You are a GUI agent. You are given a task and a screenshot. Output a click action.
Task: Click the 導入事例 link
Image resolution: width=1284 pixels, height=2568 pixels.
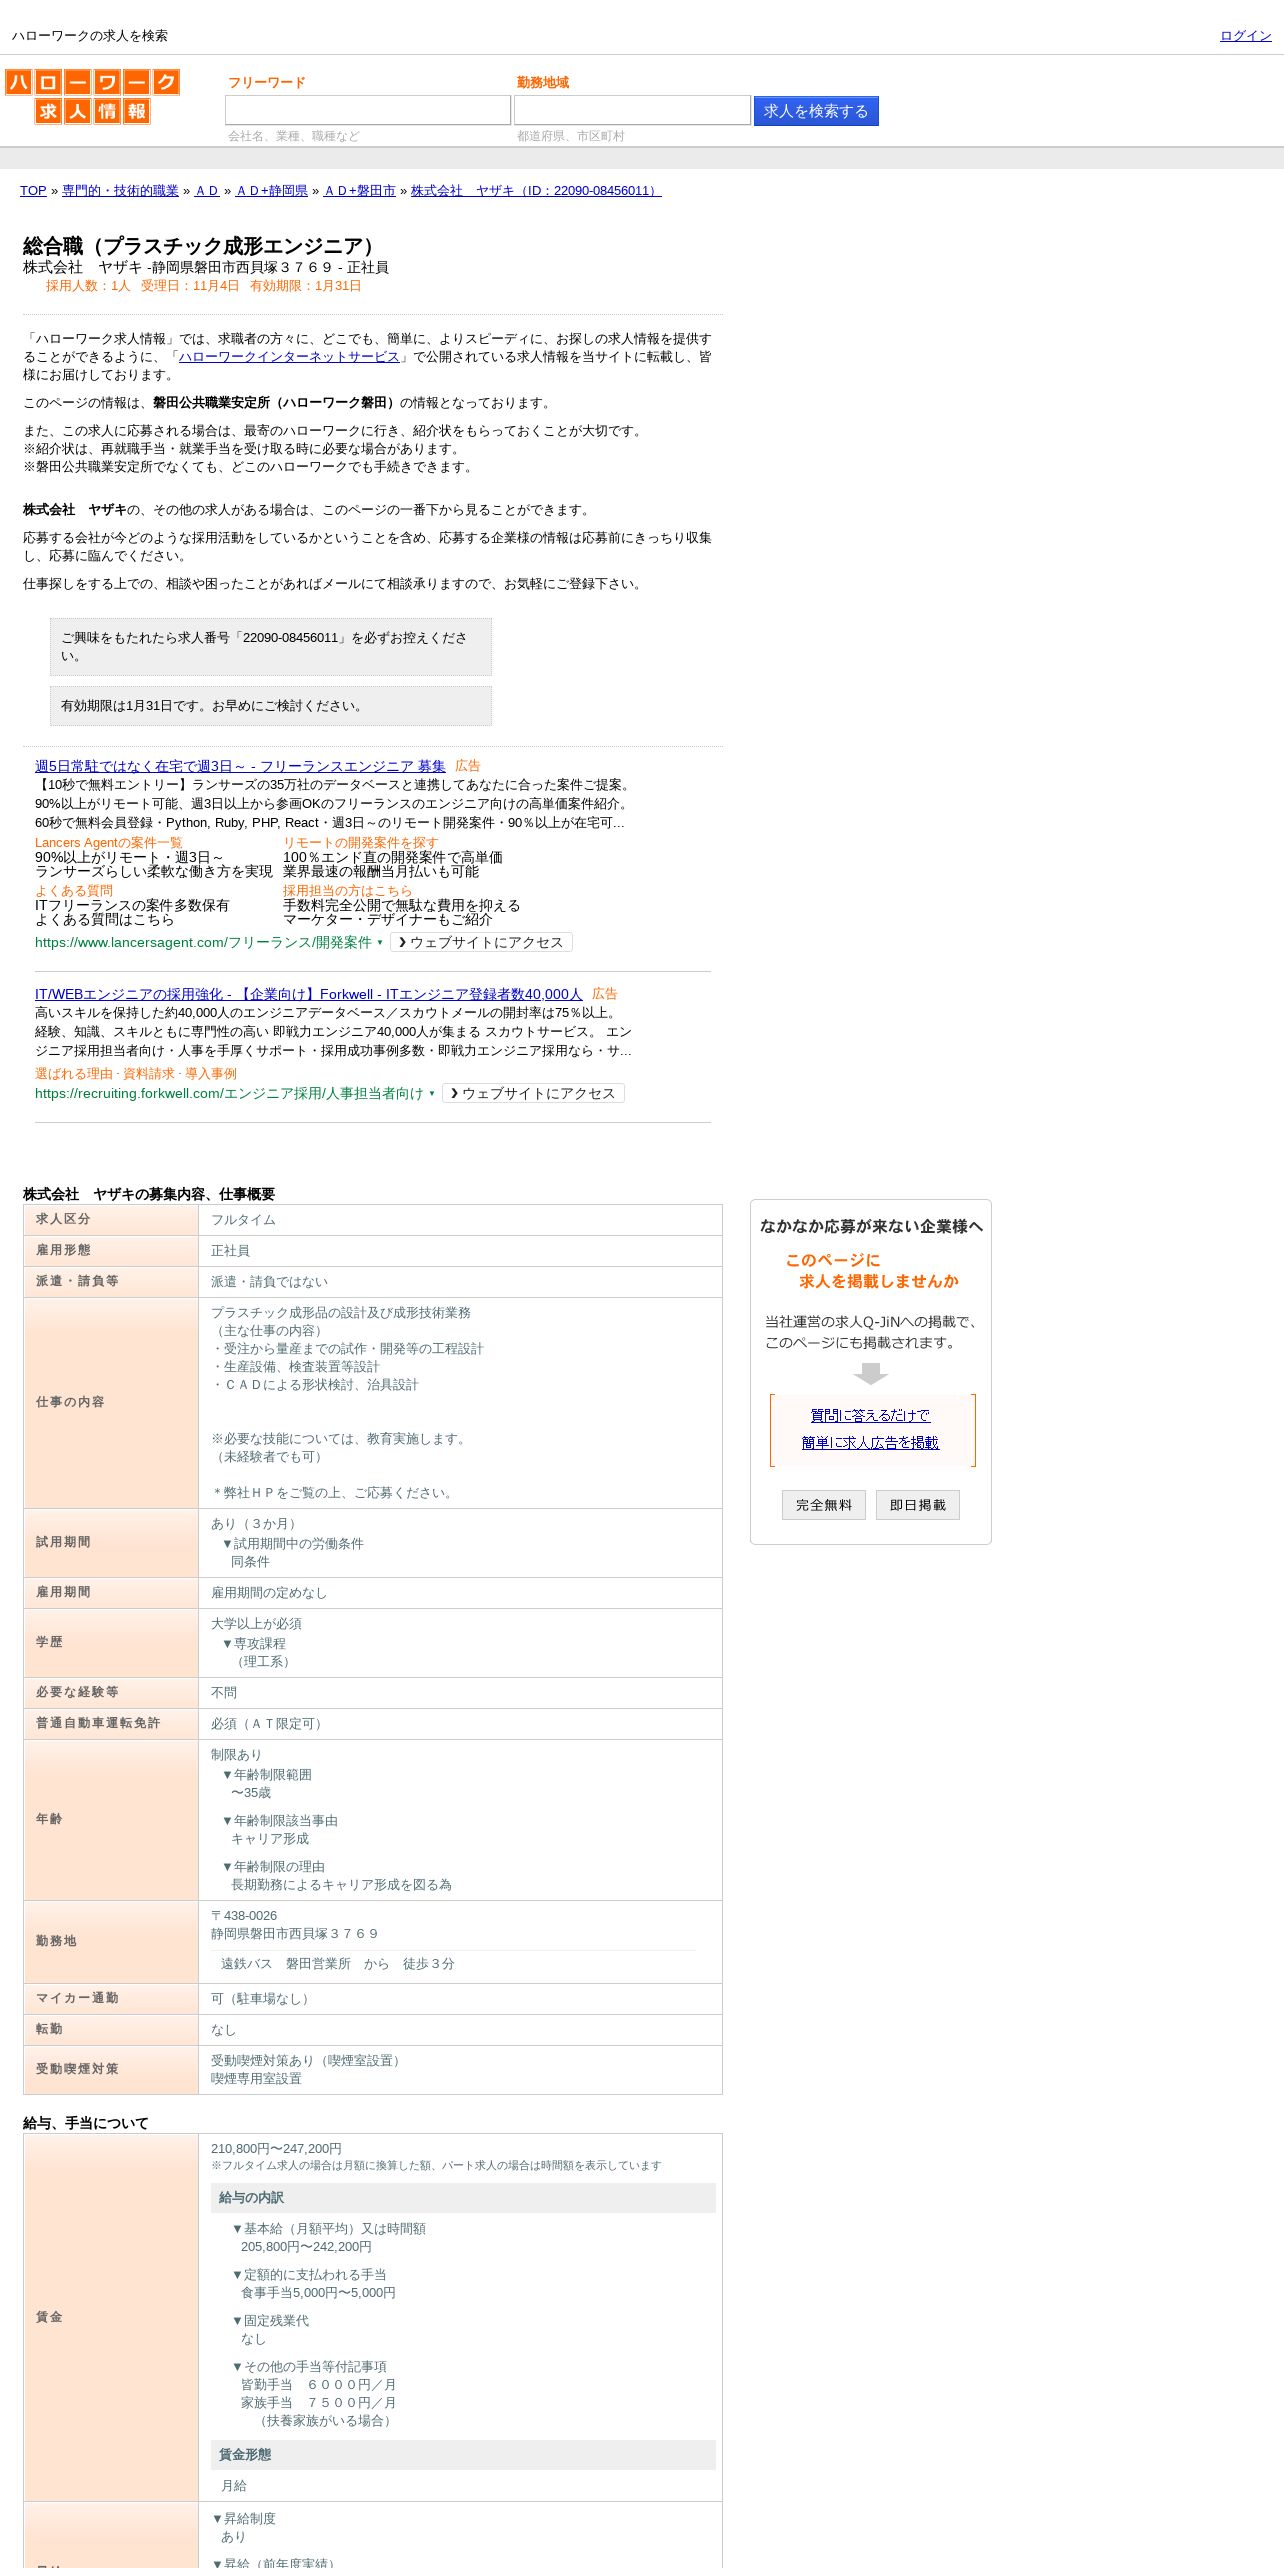pos(211,1074)
